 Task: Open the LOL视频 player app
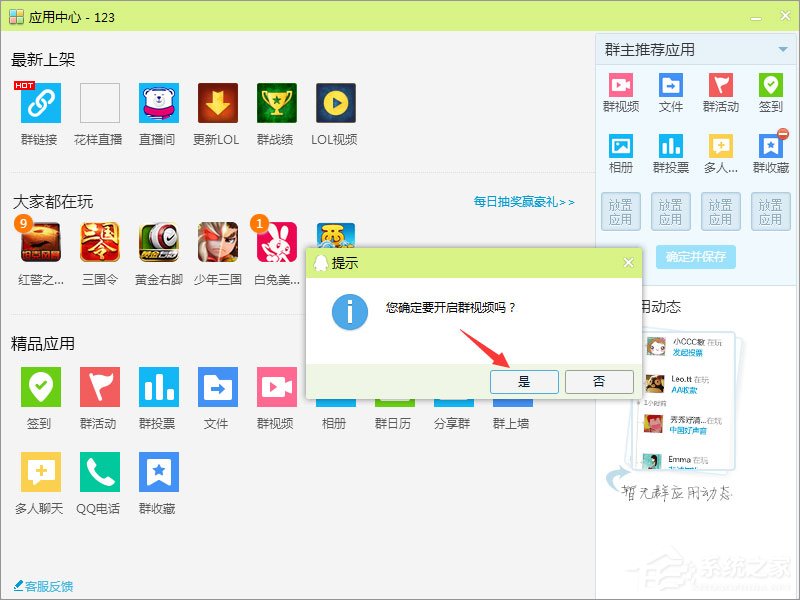[335, 105]
